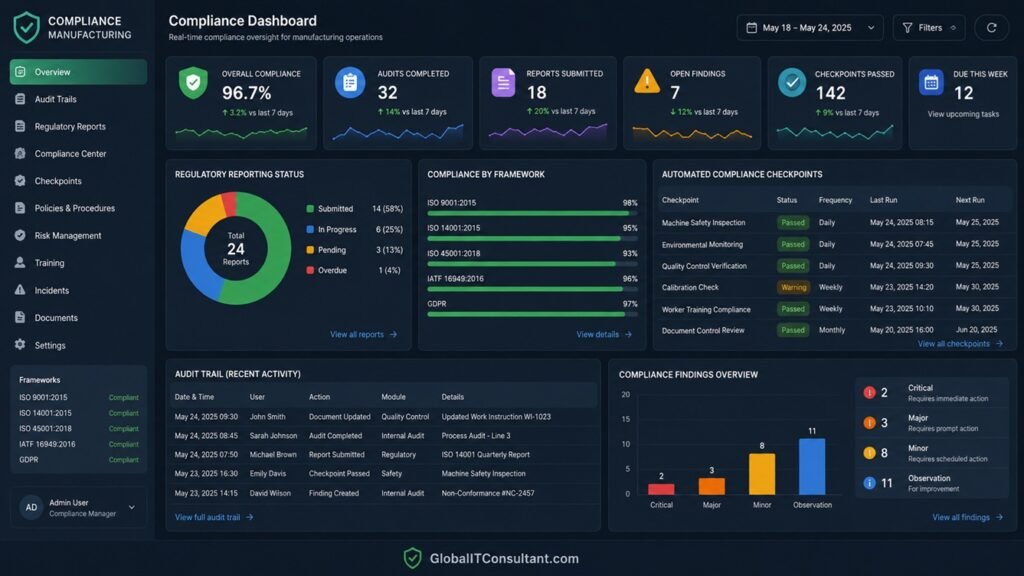Click the funnel icon on Filters button
1024x576 pixels.
(907, 27)
